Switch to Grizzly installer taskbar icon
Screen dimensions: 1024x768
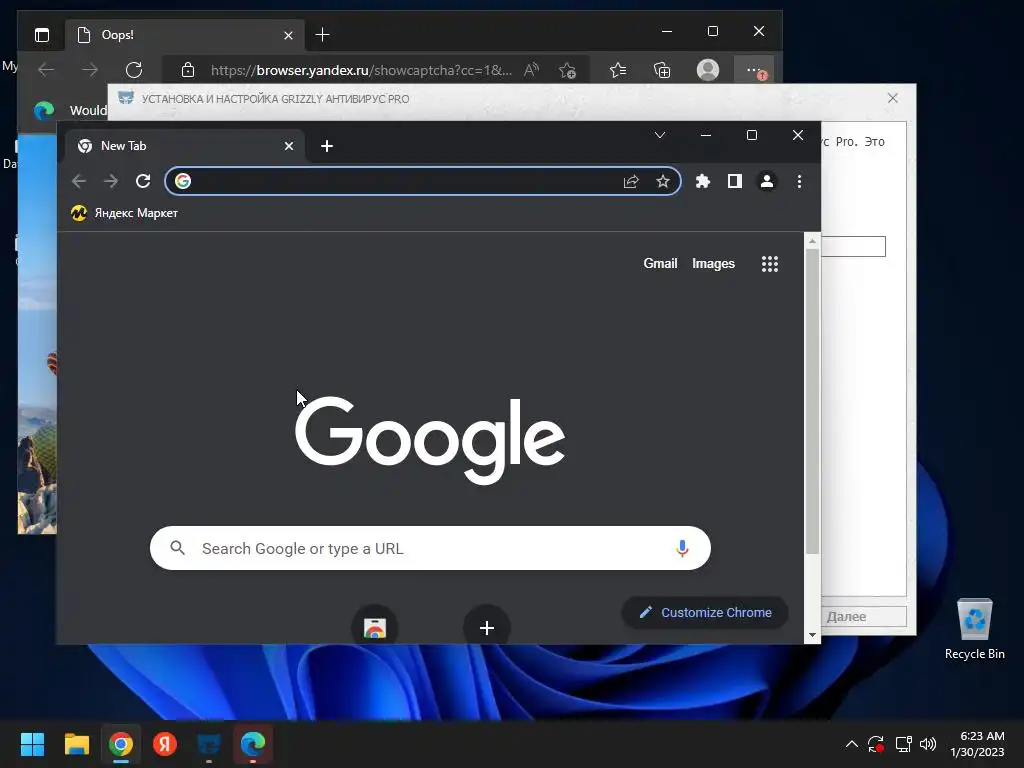point(209,744)
